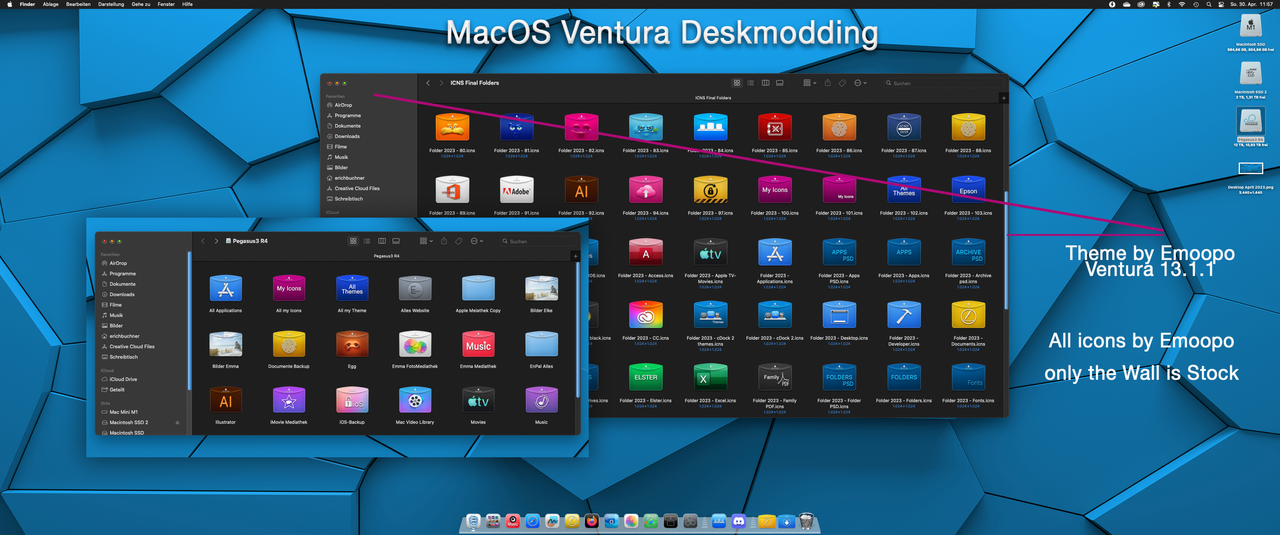Switch Pegasus3 R4 window to gallery view

point(396,241)
